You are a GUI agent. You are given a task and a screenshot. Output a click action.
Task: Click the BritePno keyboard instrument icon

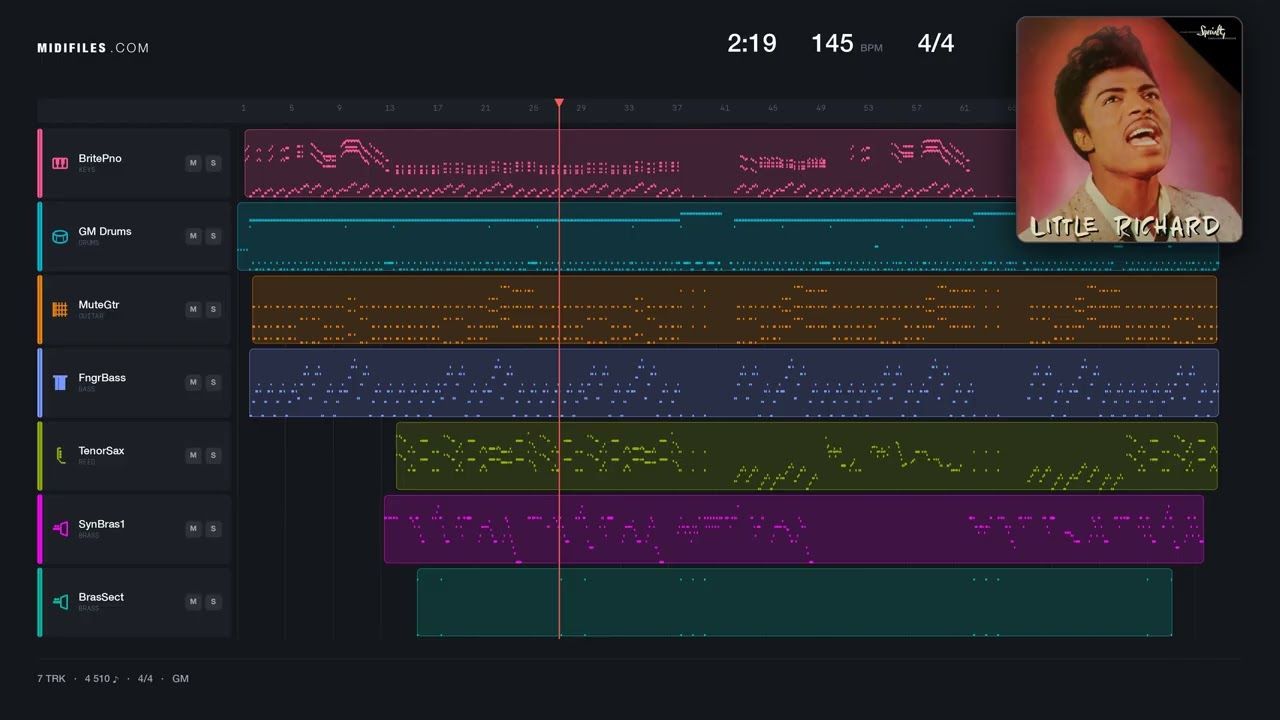click(x=60, y=163)
